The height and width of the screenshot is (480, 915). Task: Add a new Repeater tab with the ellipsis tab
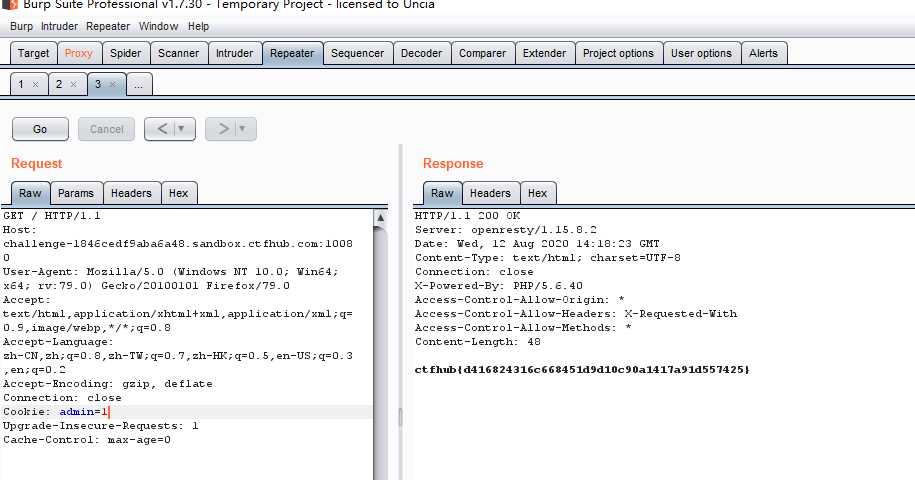click(x=139, y=85)
